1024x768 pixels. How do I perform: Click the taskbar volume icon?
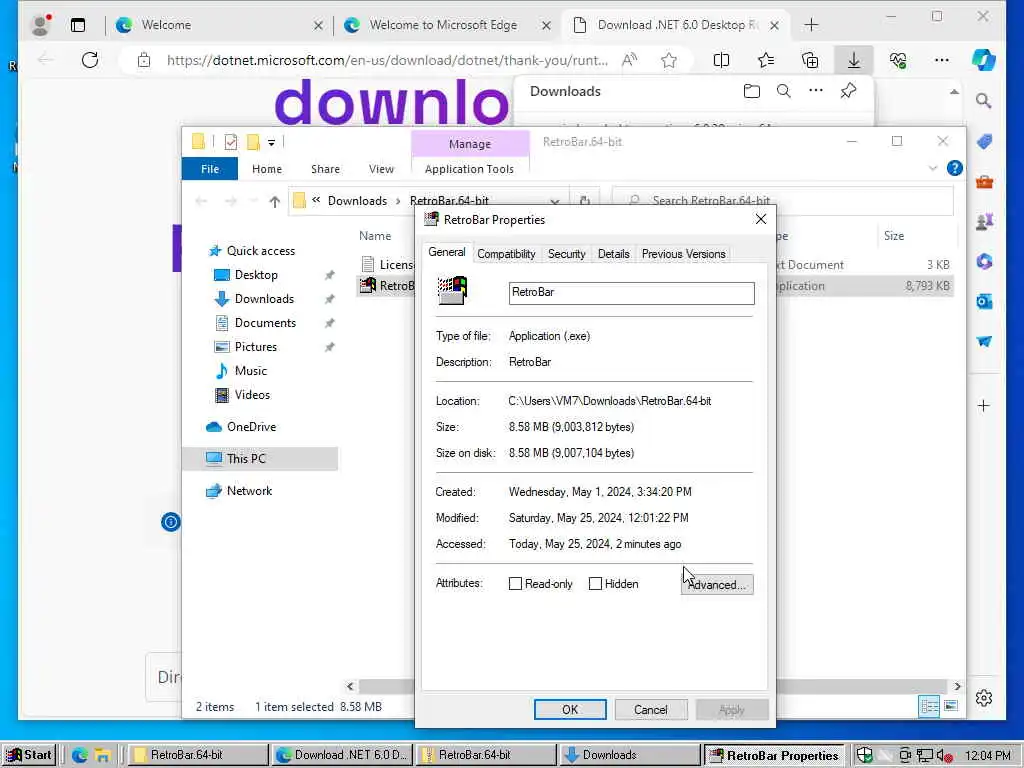point(943,756)
